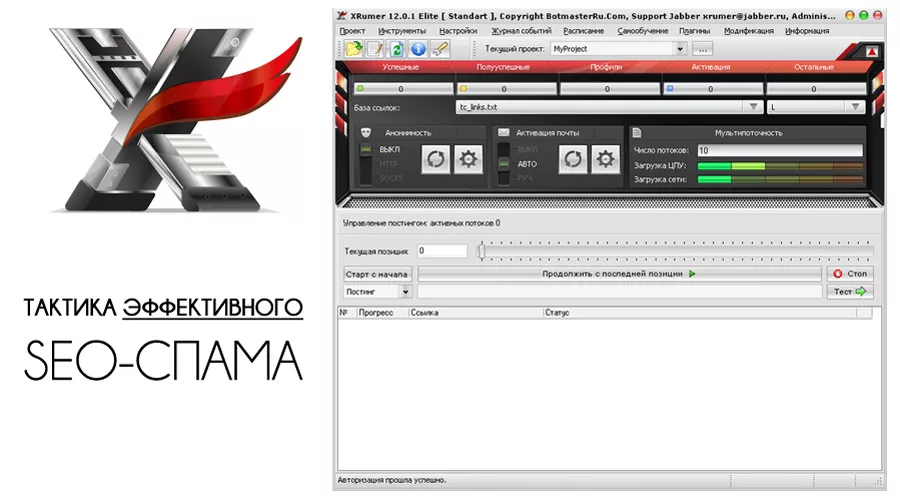900x504 pixels.
Task: Set mail activation switch to АВТО
Action: point(527,164)
